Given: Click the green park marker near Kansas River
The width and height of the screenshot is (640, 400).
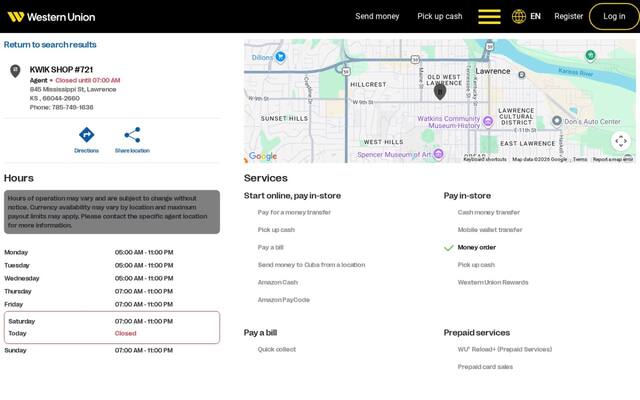Looking at the screenshot, I should [590, 55].
